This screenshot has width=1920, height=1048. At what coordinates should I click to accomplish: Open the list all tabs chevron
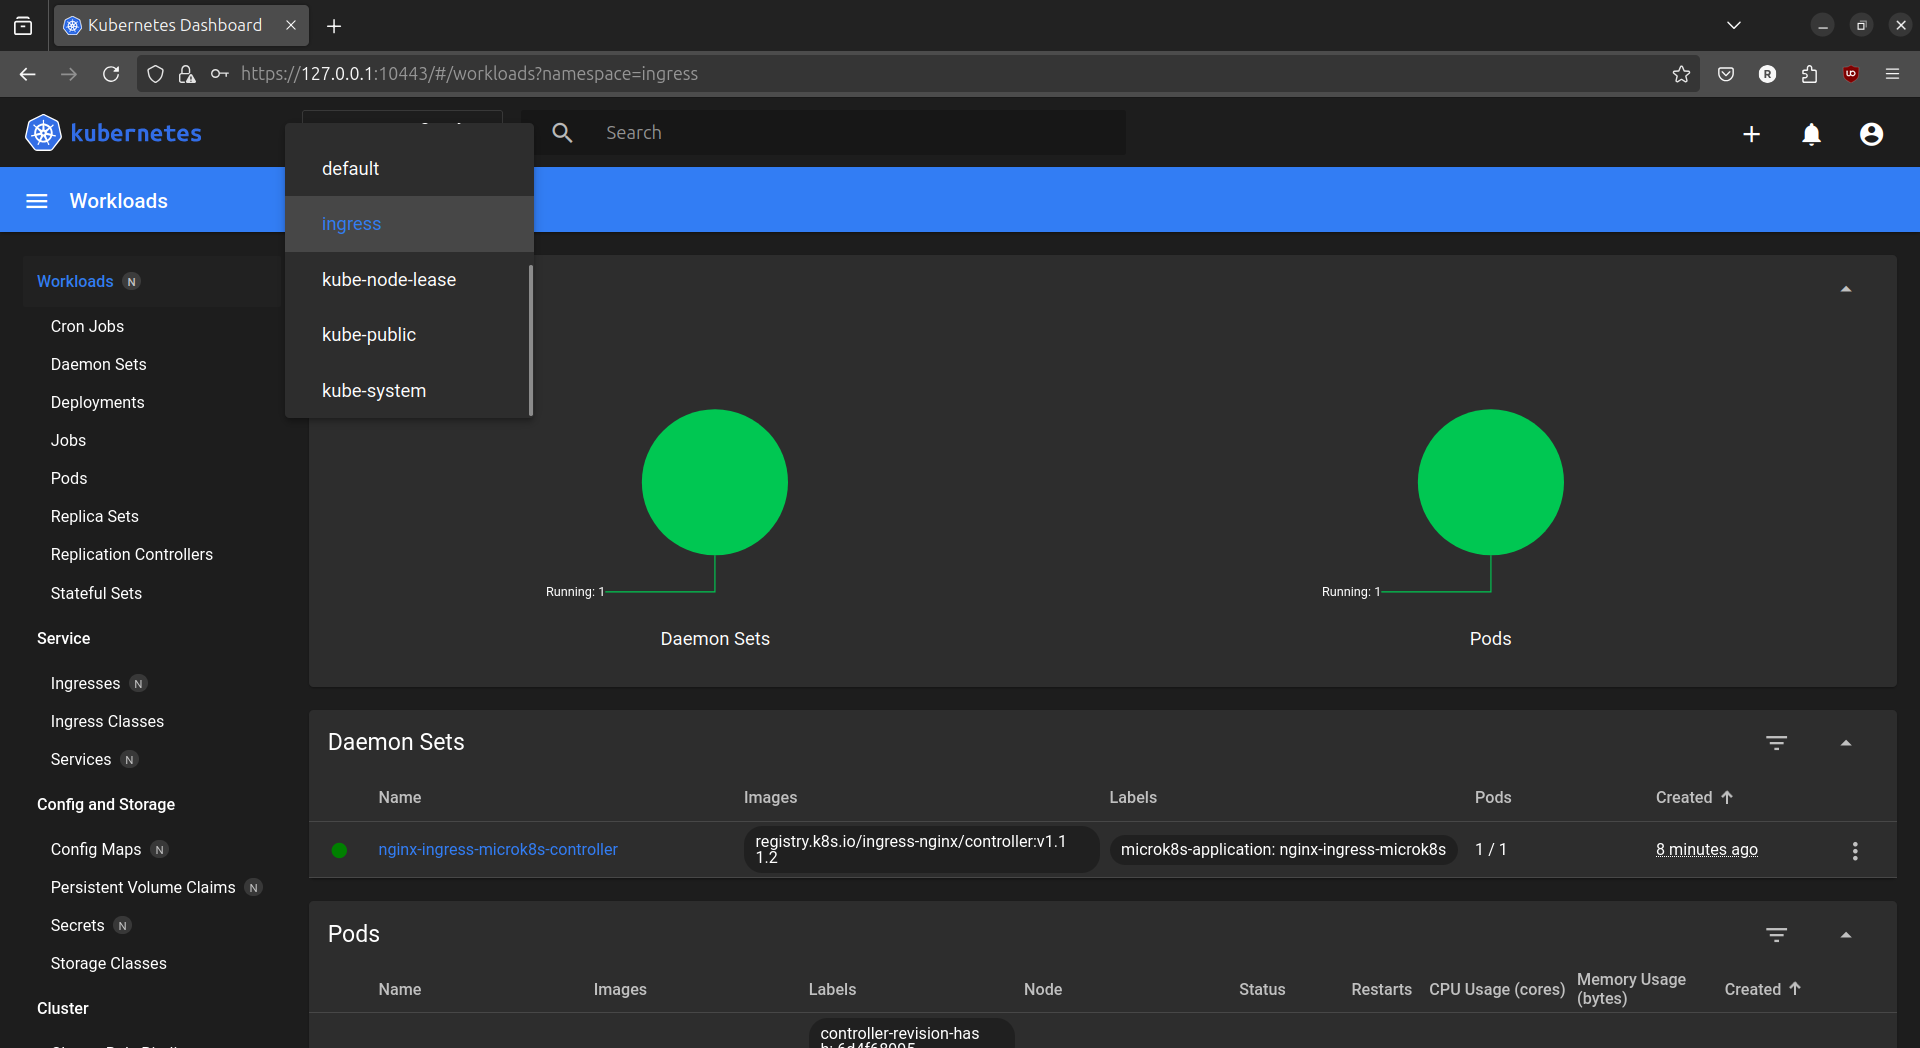1734,26
